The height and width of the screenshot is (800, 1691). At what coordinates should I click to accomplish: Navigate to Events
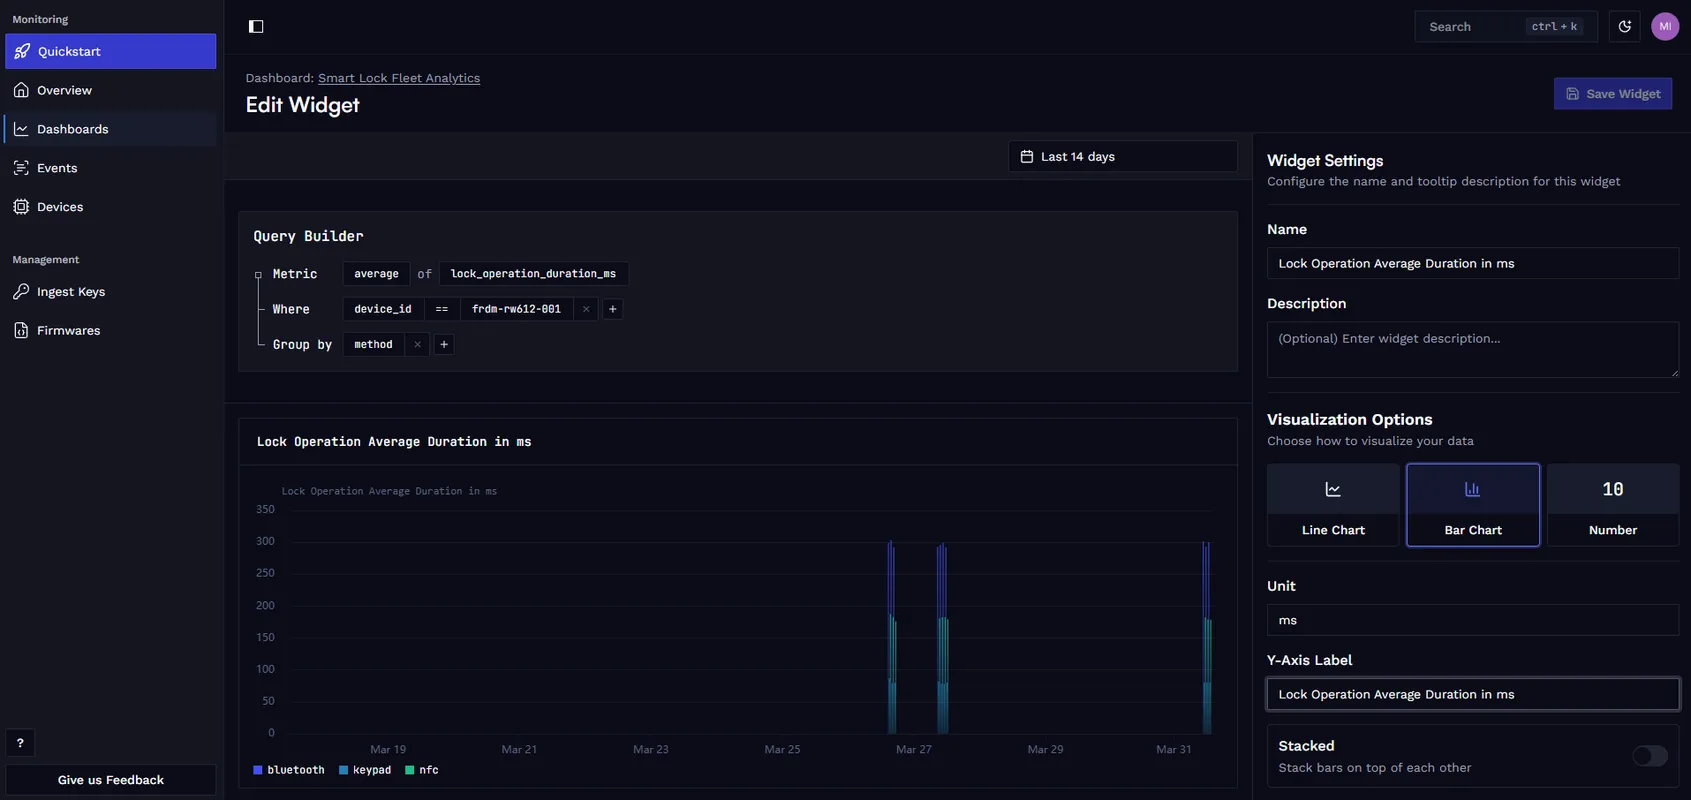coord(111,168)
